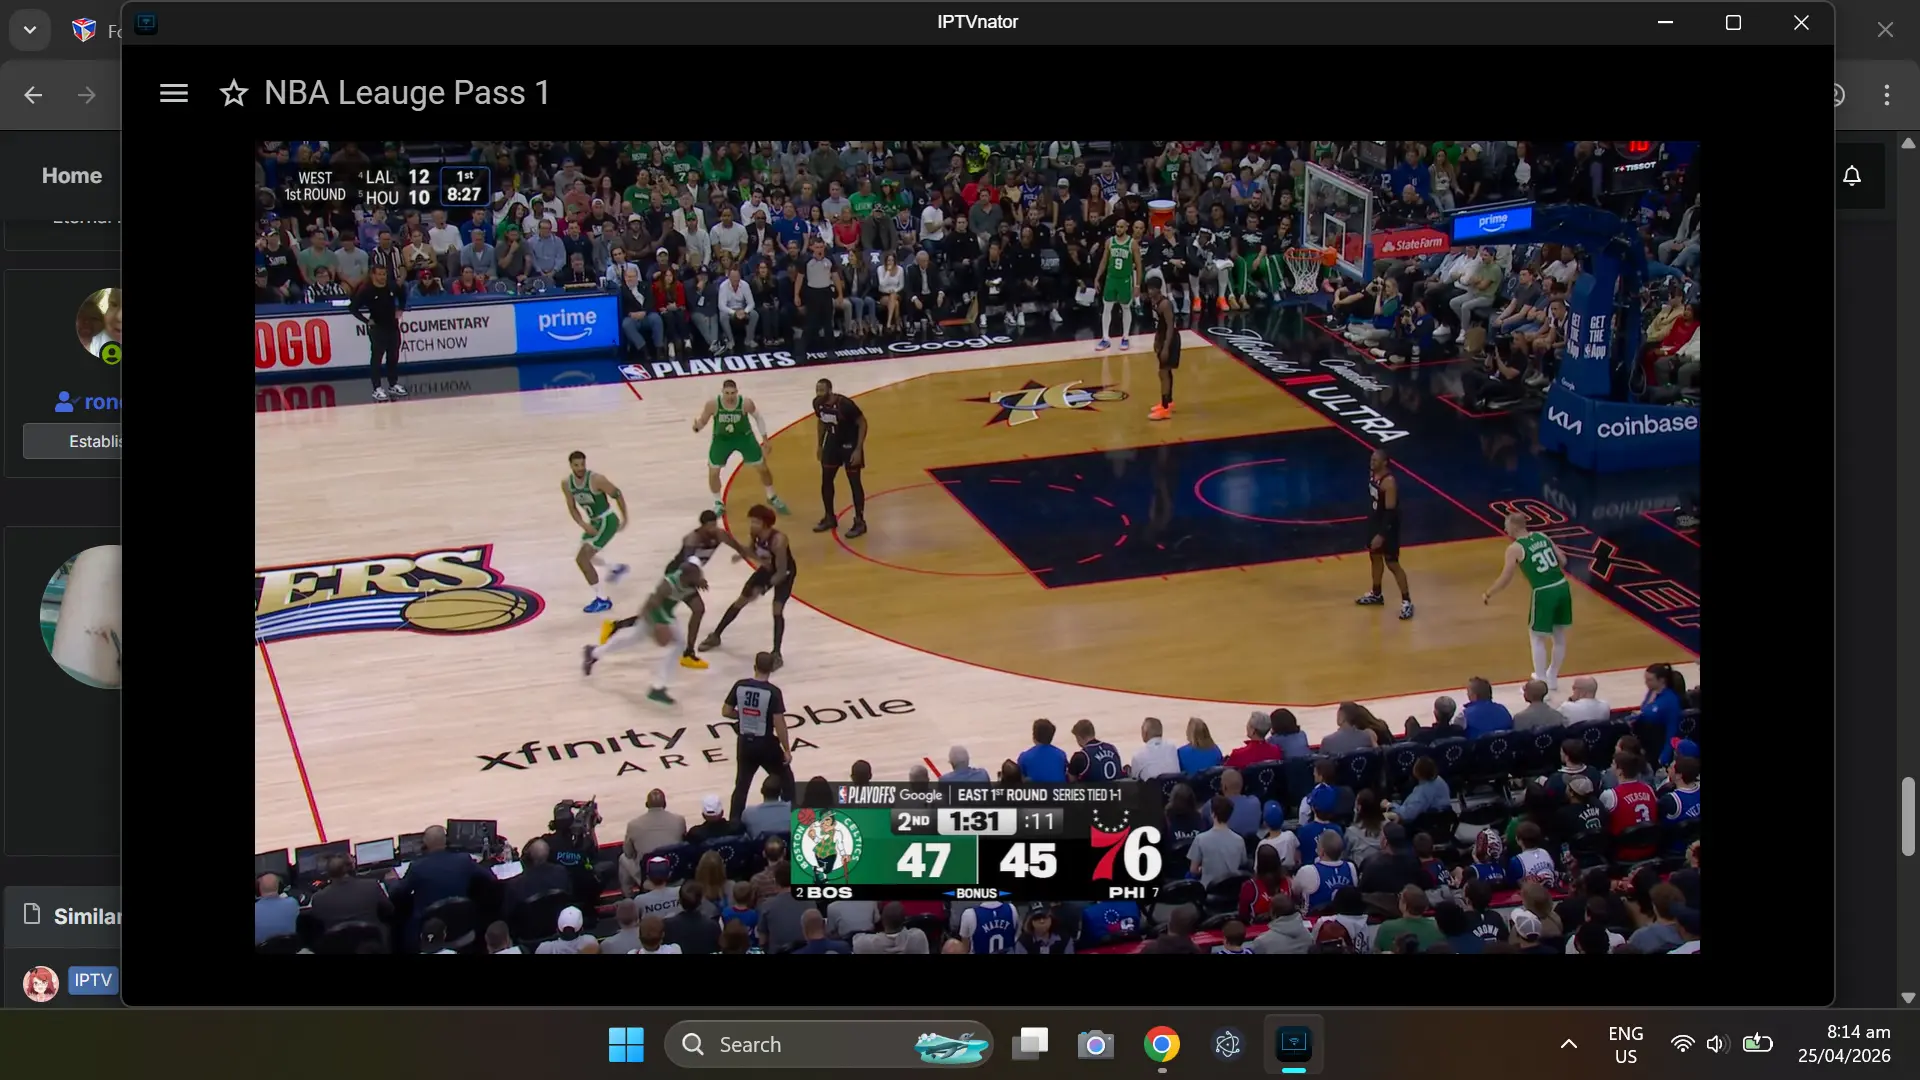Click the video player stream area
The image size is (1920, 1080).
(977, 547)
